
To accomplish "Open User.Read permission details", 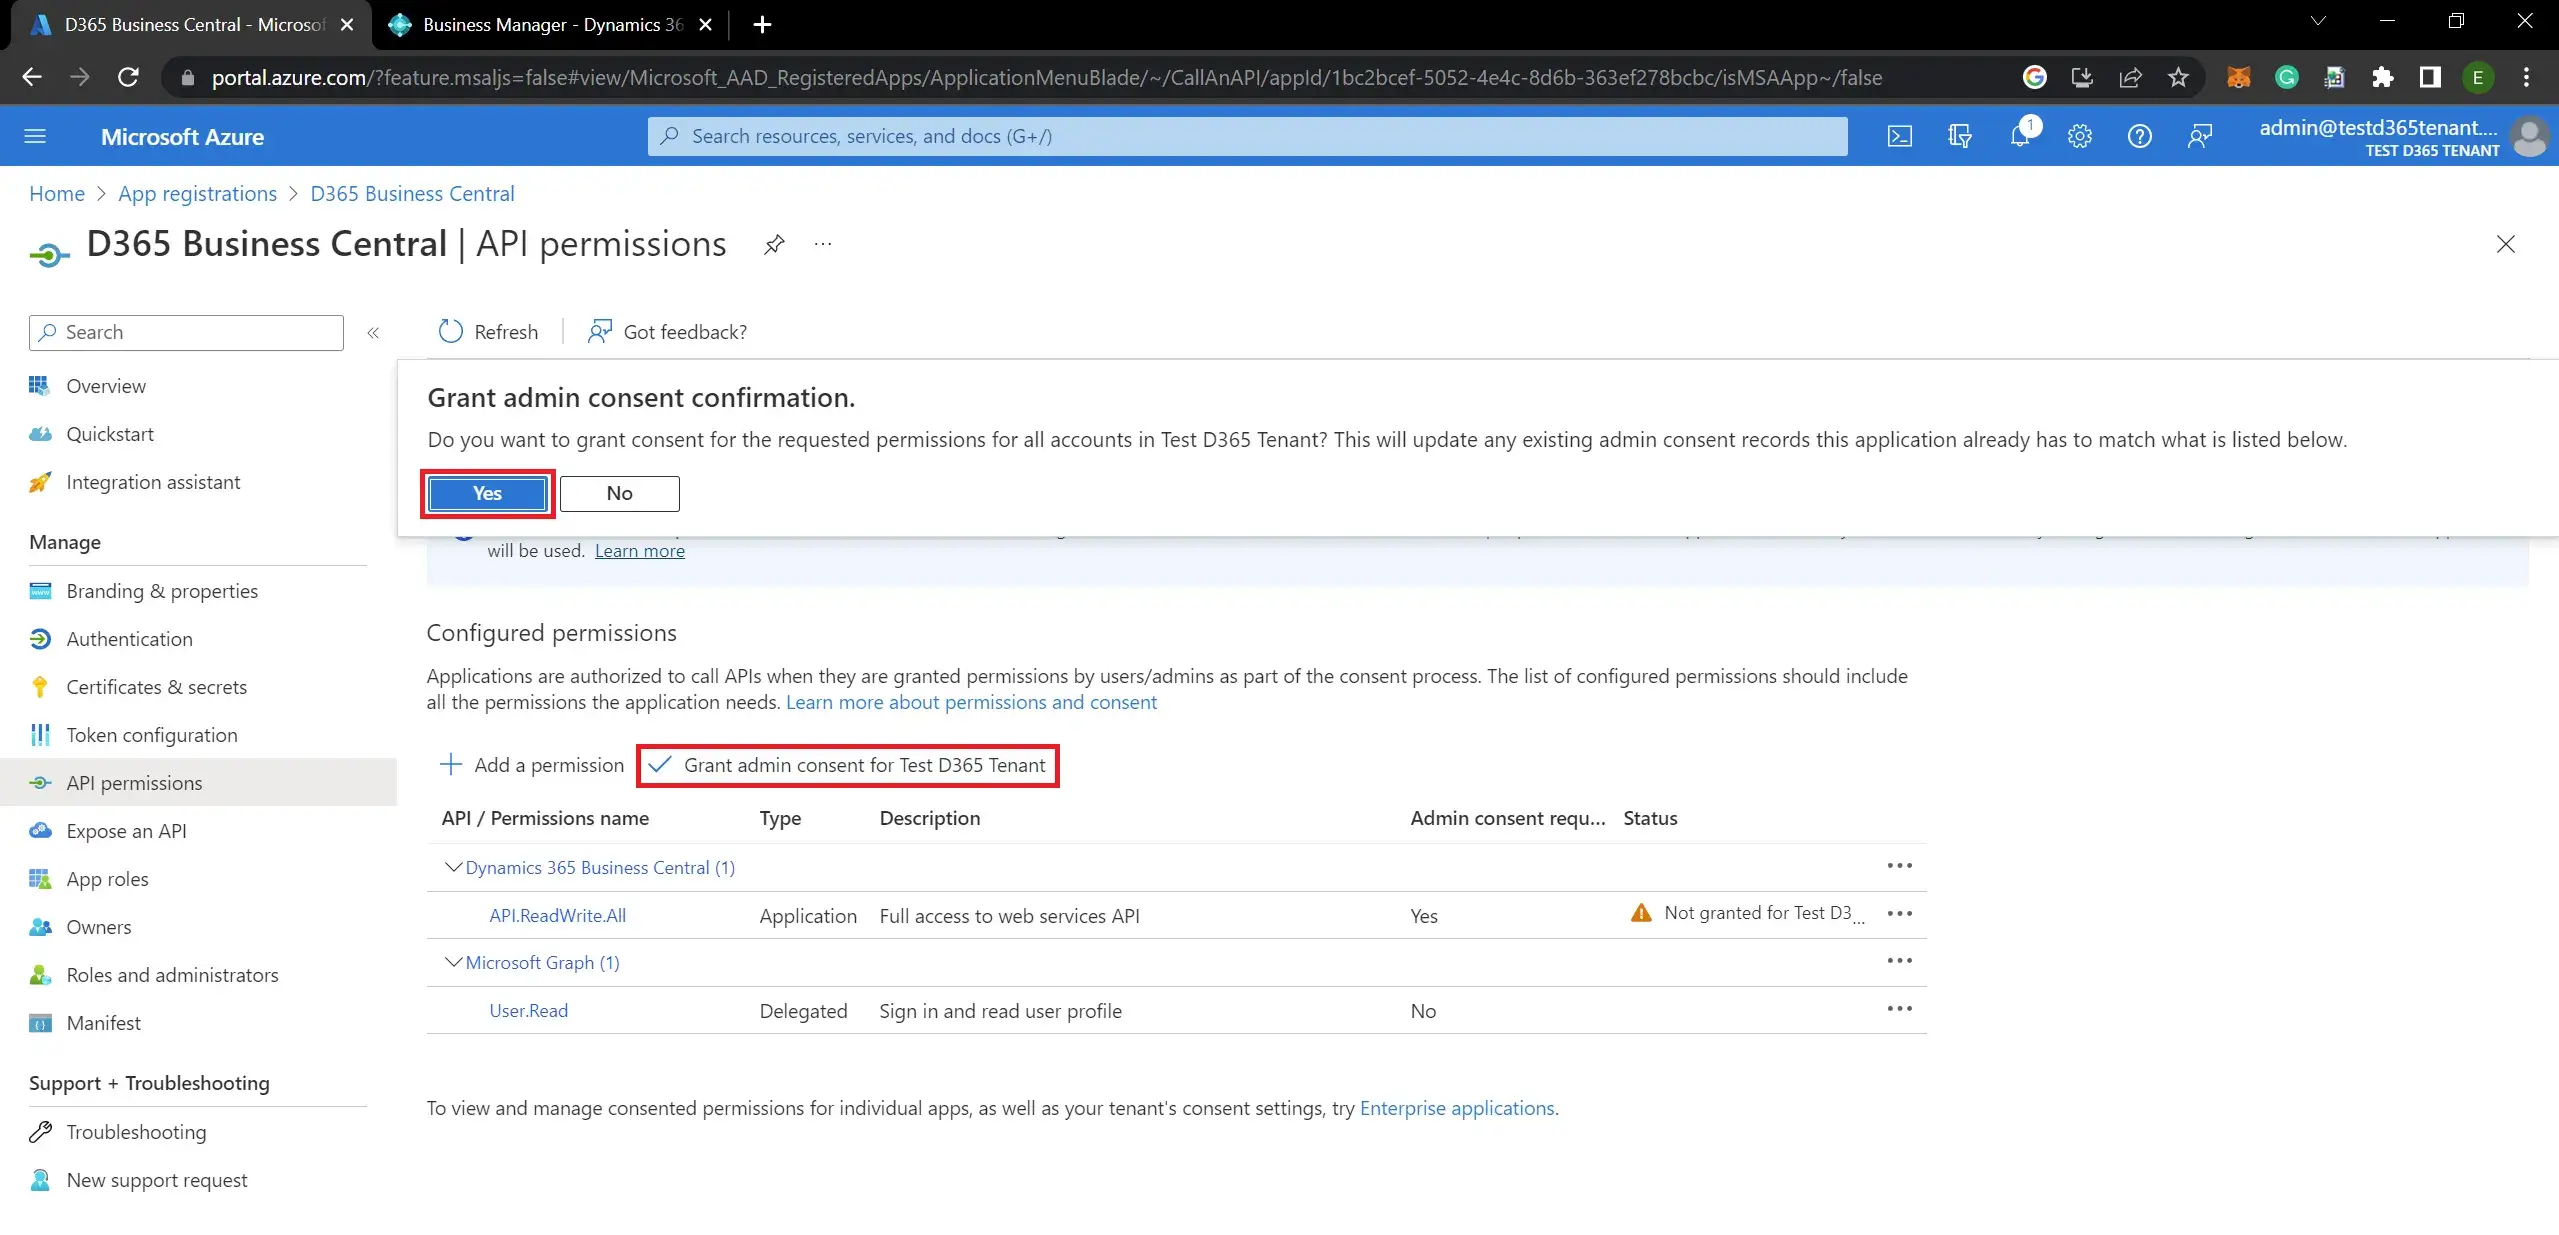I will click(x=528, y=1010).
